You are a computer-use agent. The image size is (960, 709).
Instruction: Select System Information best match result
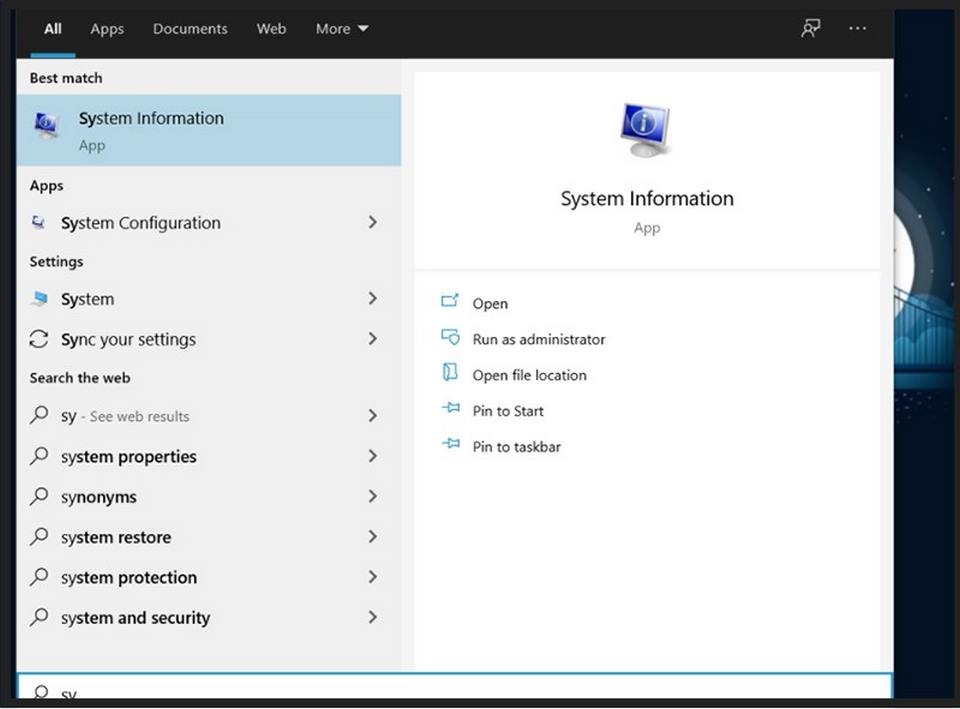coord(209,130)
